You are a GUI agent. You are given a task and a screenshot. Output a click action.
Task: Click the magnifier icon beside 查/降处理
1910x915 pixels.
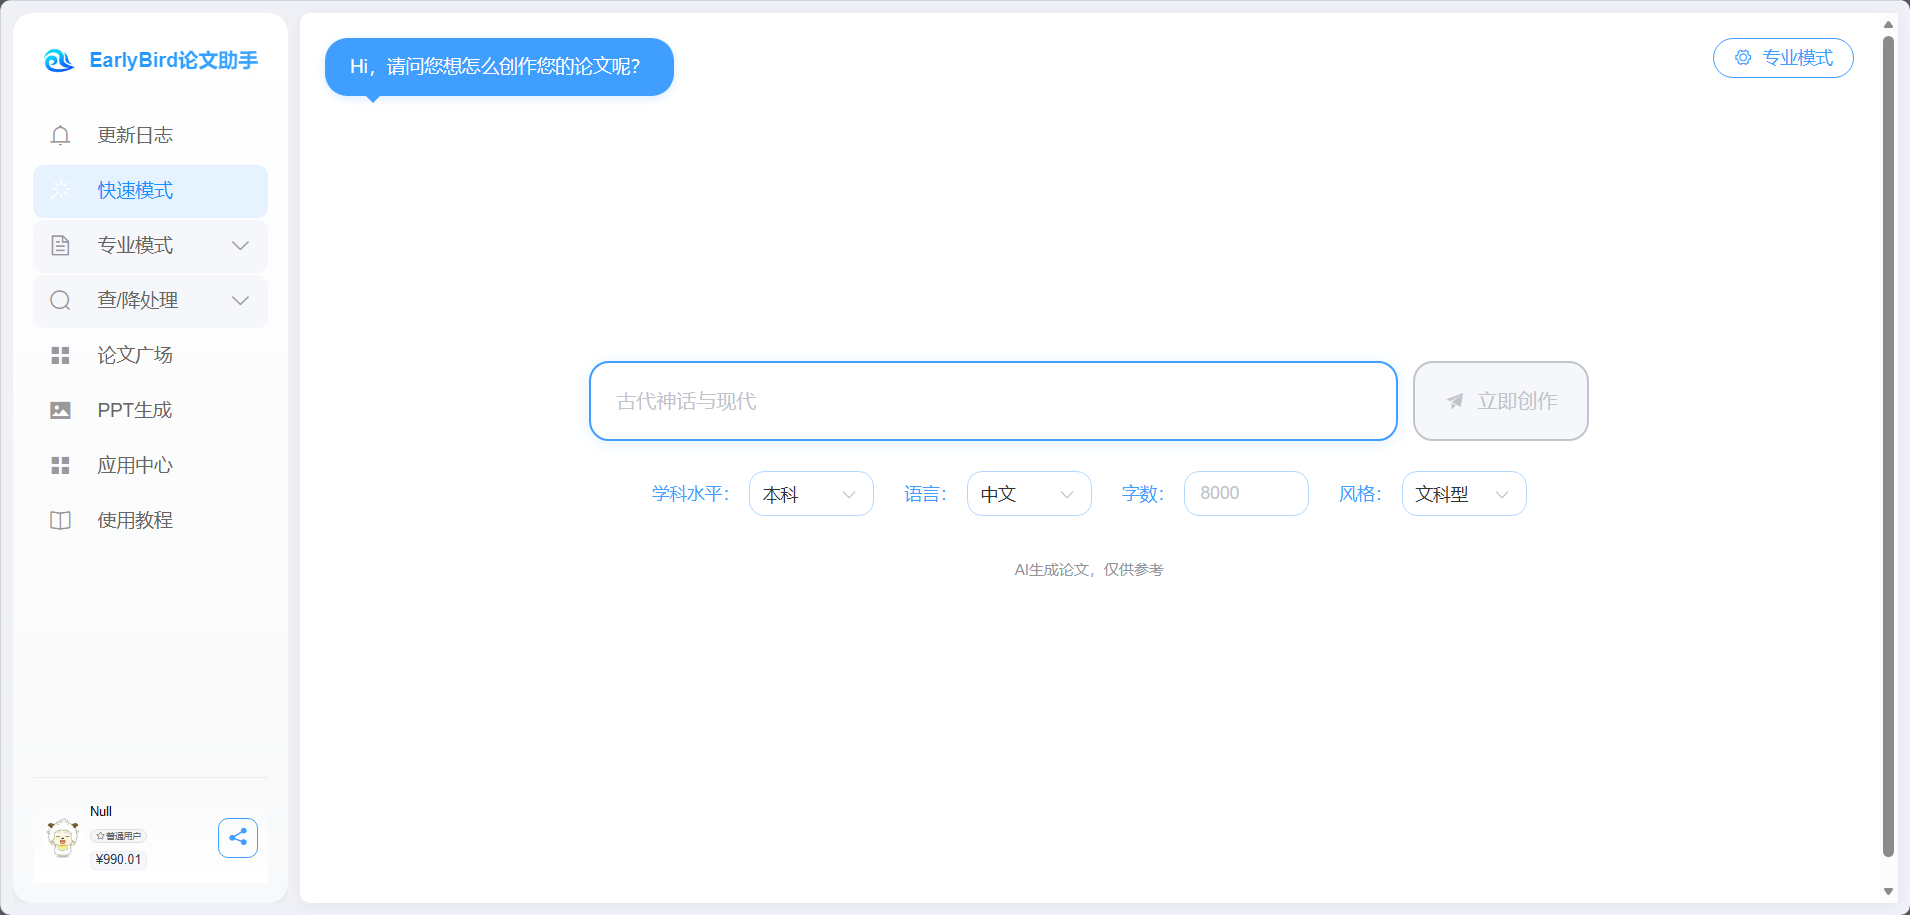[60, 300]
